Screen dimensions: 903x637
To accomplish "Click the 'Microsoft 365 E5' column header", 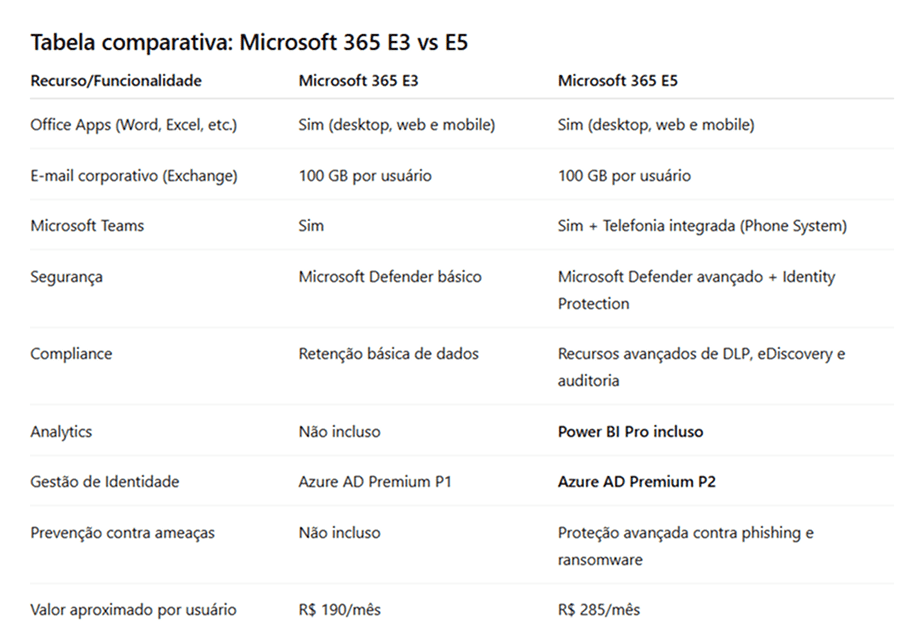I will [618, 80].
